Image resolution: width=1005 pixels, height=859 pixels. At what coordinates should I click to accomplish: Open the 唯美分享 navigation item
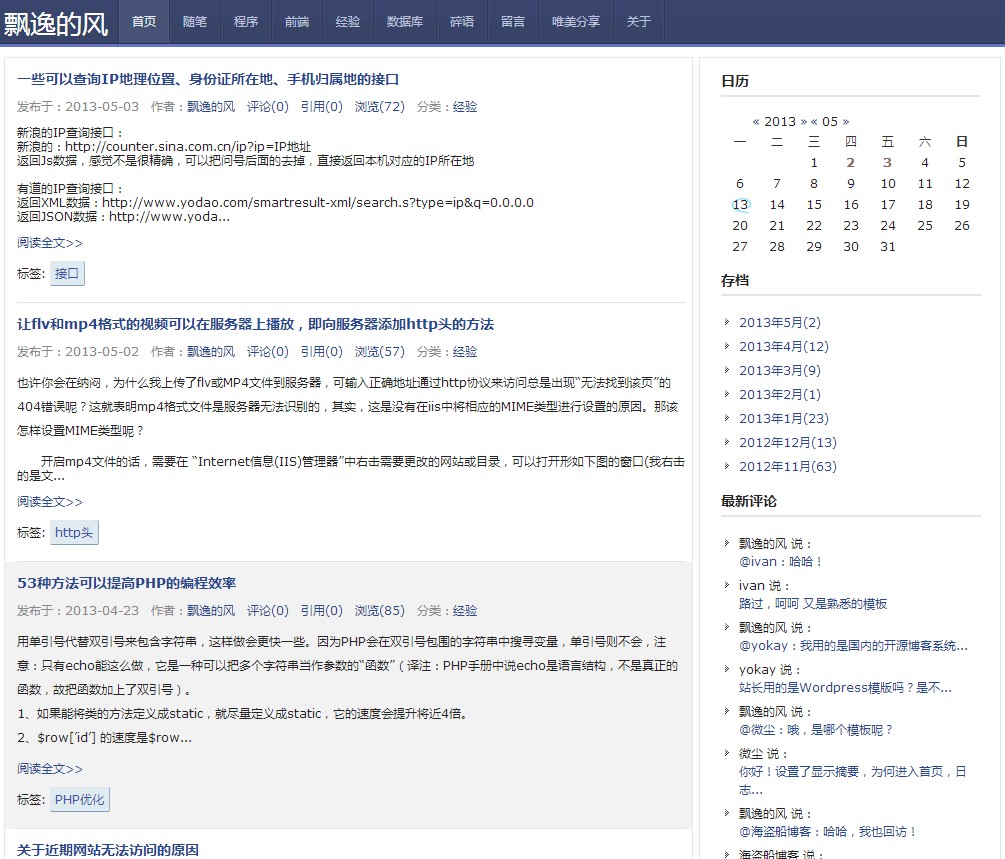[576, 22]
